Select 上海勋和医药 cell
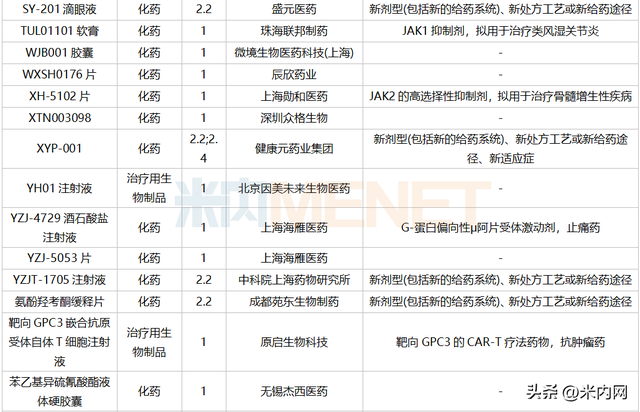 (294, 96)
